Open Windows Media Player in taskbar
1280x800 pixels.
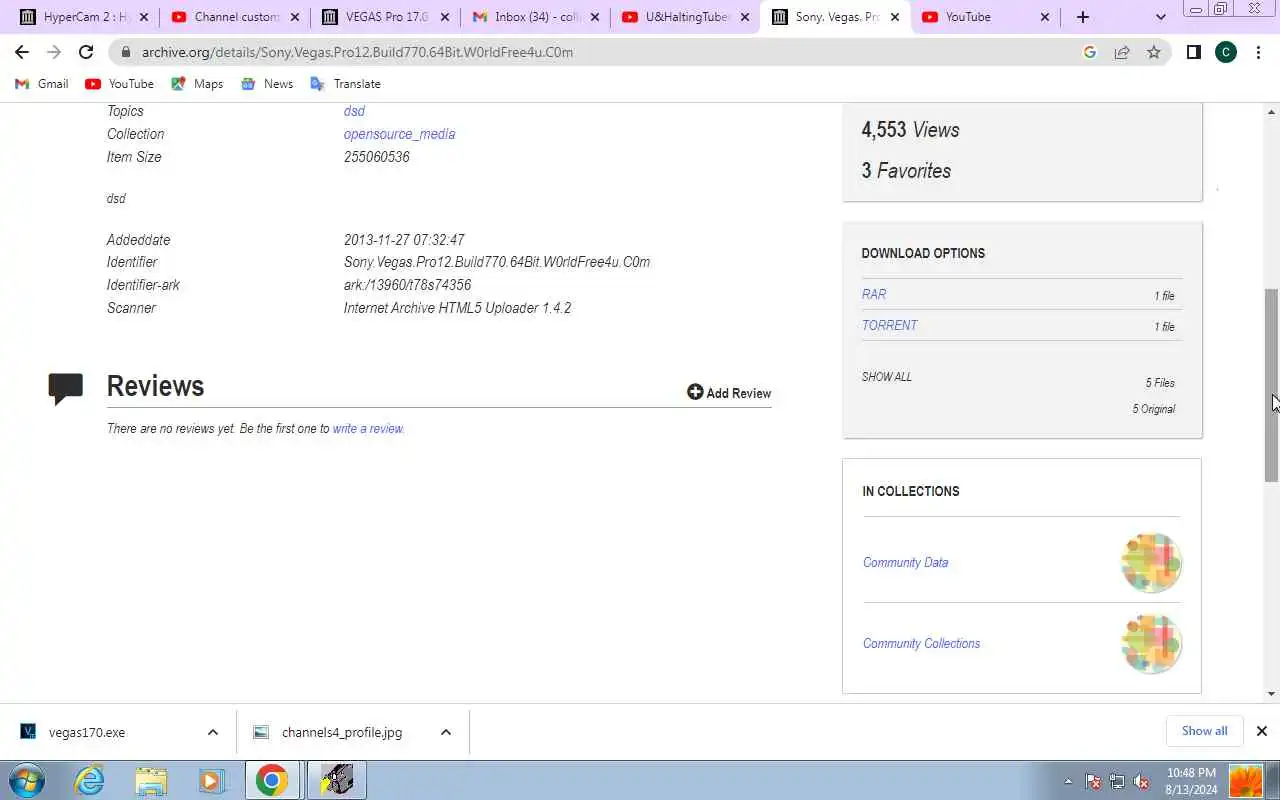tap(212, 780)
